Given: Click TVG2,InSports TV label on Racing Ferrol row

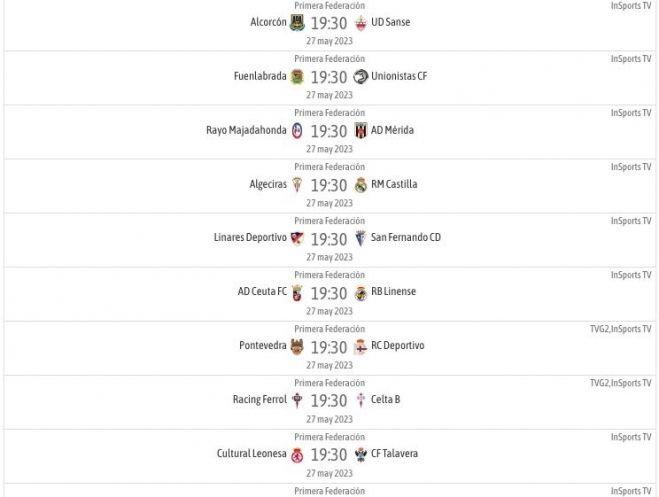Looking at the screenshot, I should pos(621,383).
